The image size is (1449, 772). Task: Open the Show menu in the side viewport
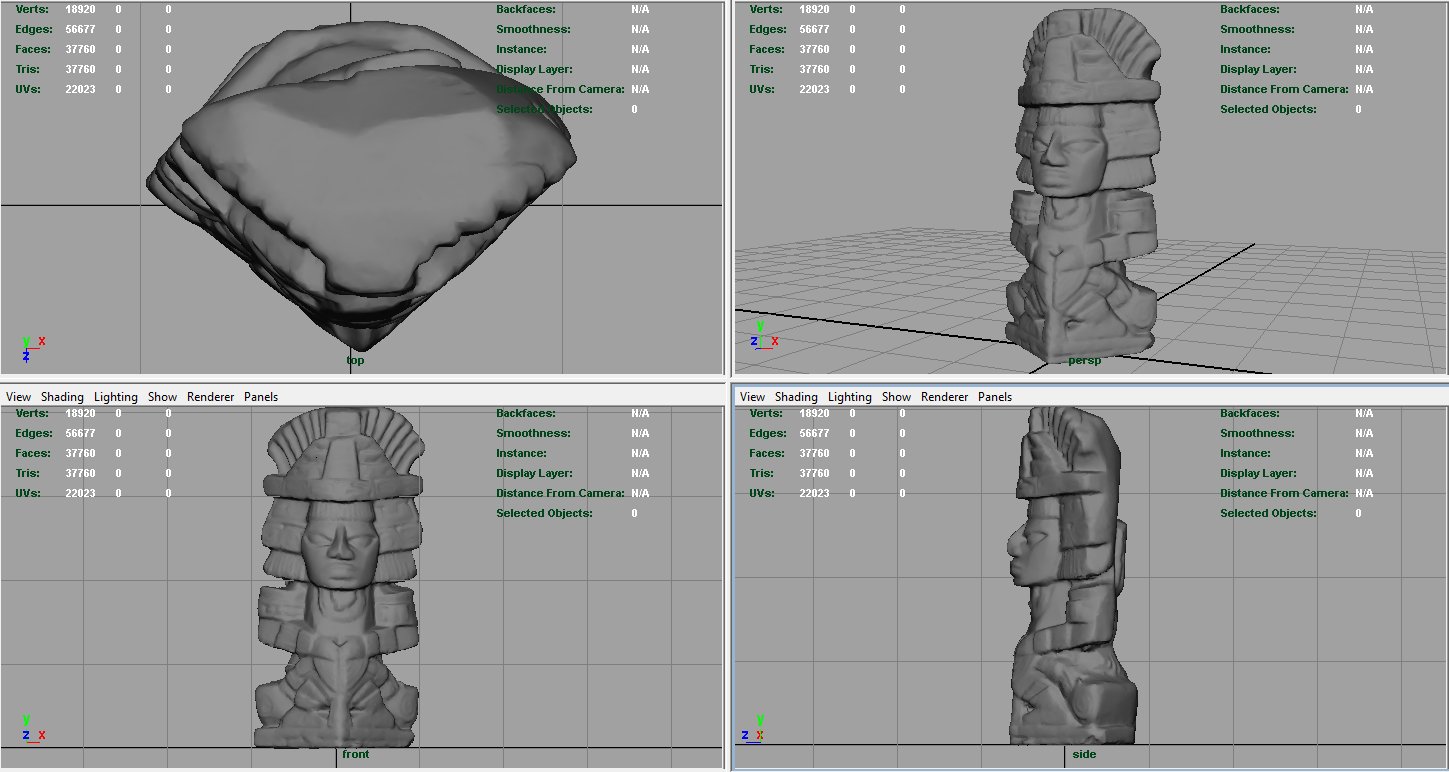(x=896, y=397)
